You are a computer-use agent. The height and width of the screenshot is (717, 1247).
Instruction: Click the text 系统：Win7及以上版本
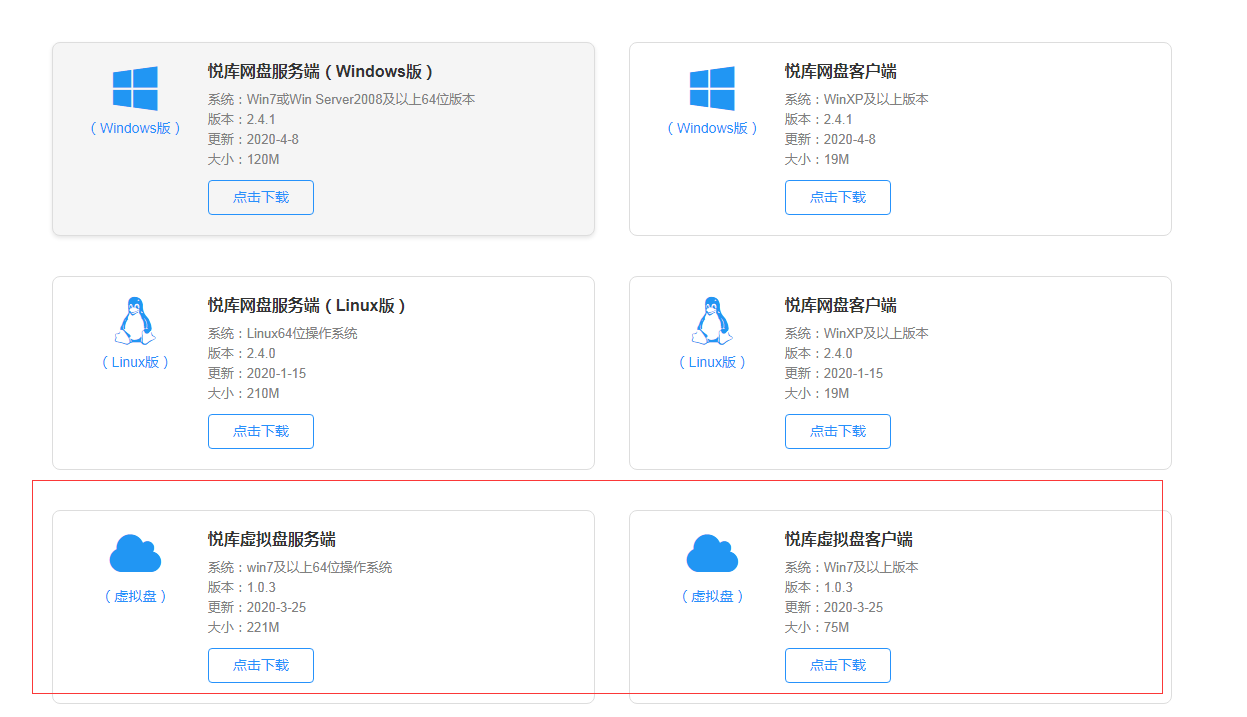tap(852, 567)
